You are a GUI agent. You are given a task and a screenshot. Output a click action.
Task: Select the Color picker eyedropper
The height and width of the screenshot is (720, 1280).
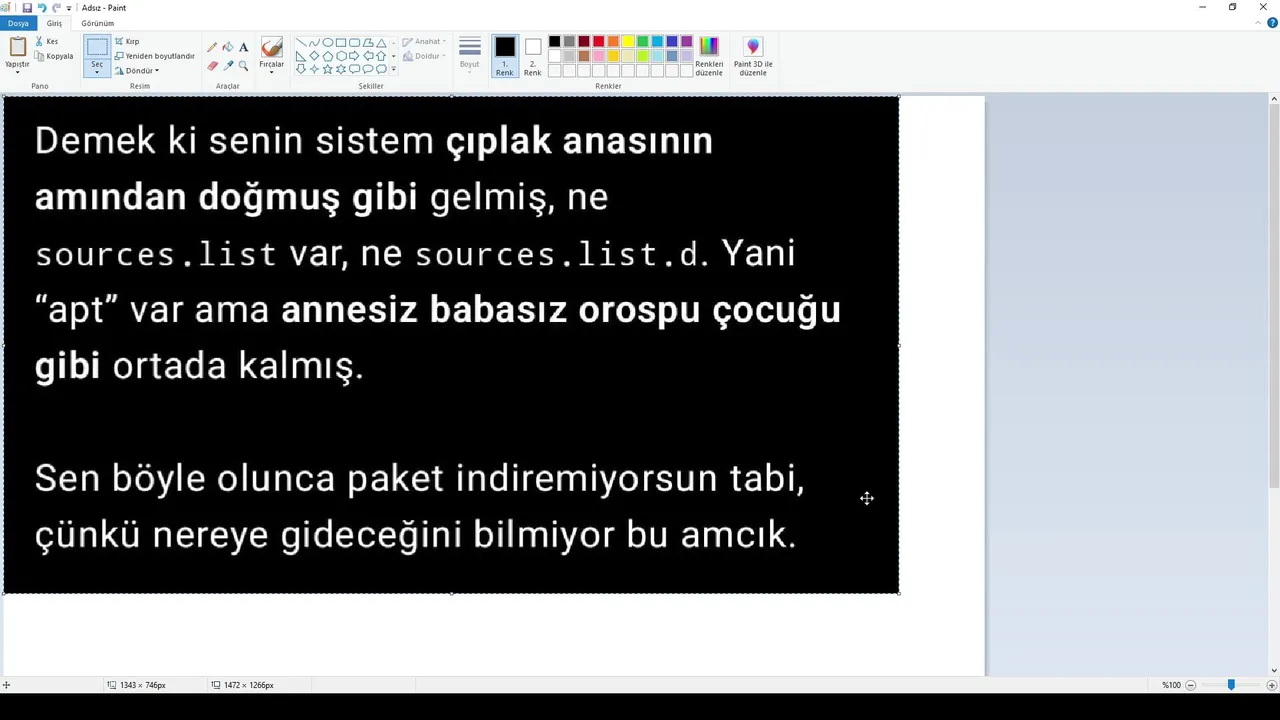pos(228,66)
